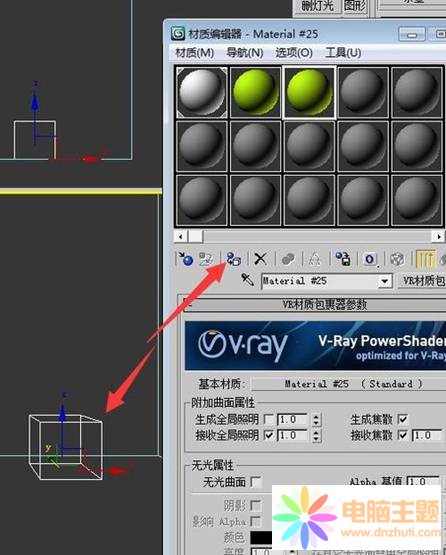Enable the 生成全局照明 checkbox
This screenshot has height=555, width=446.
point(269,420)
